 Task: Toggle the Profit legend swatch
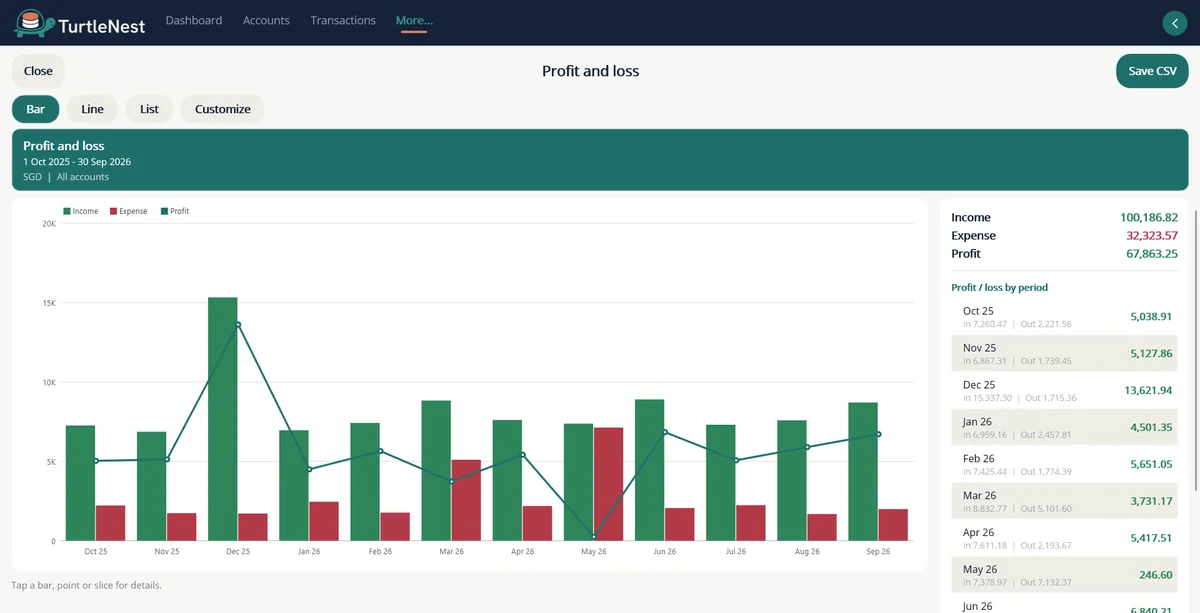point(164,211)
